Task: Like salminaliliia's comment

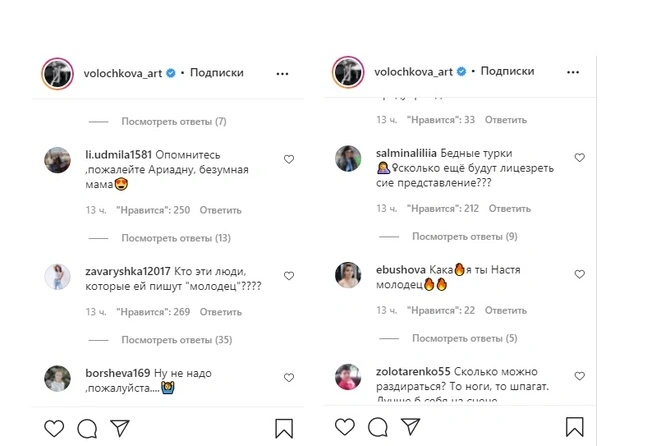Action: coord(579,158)
